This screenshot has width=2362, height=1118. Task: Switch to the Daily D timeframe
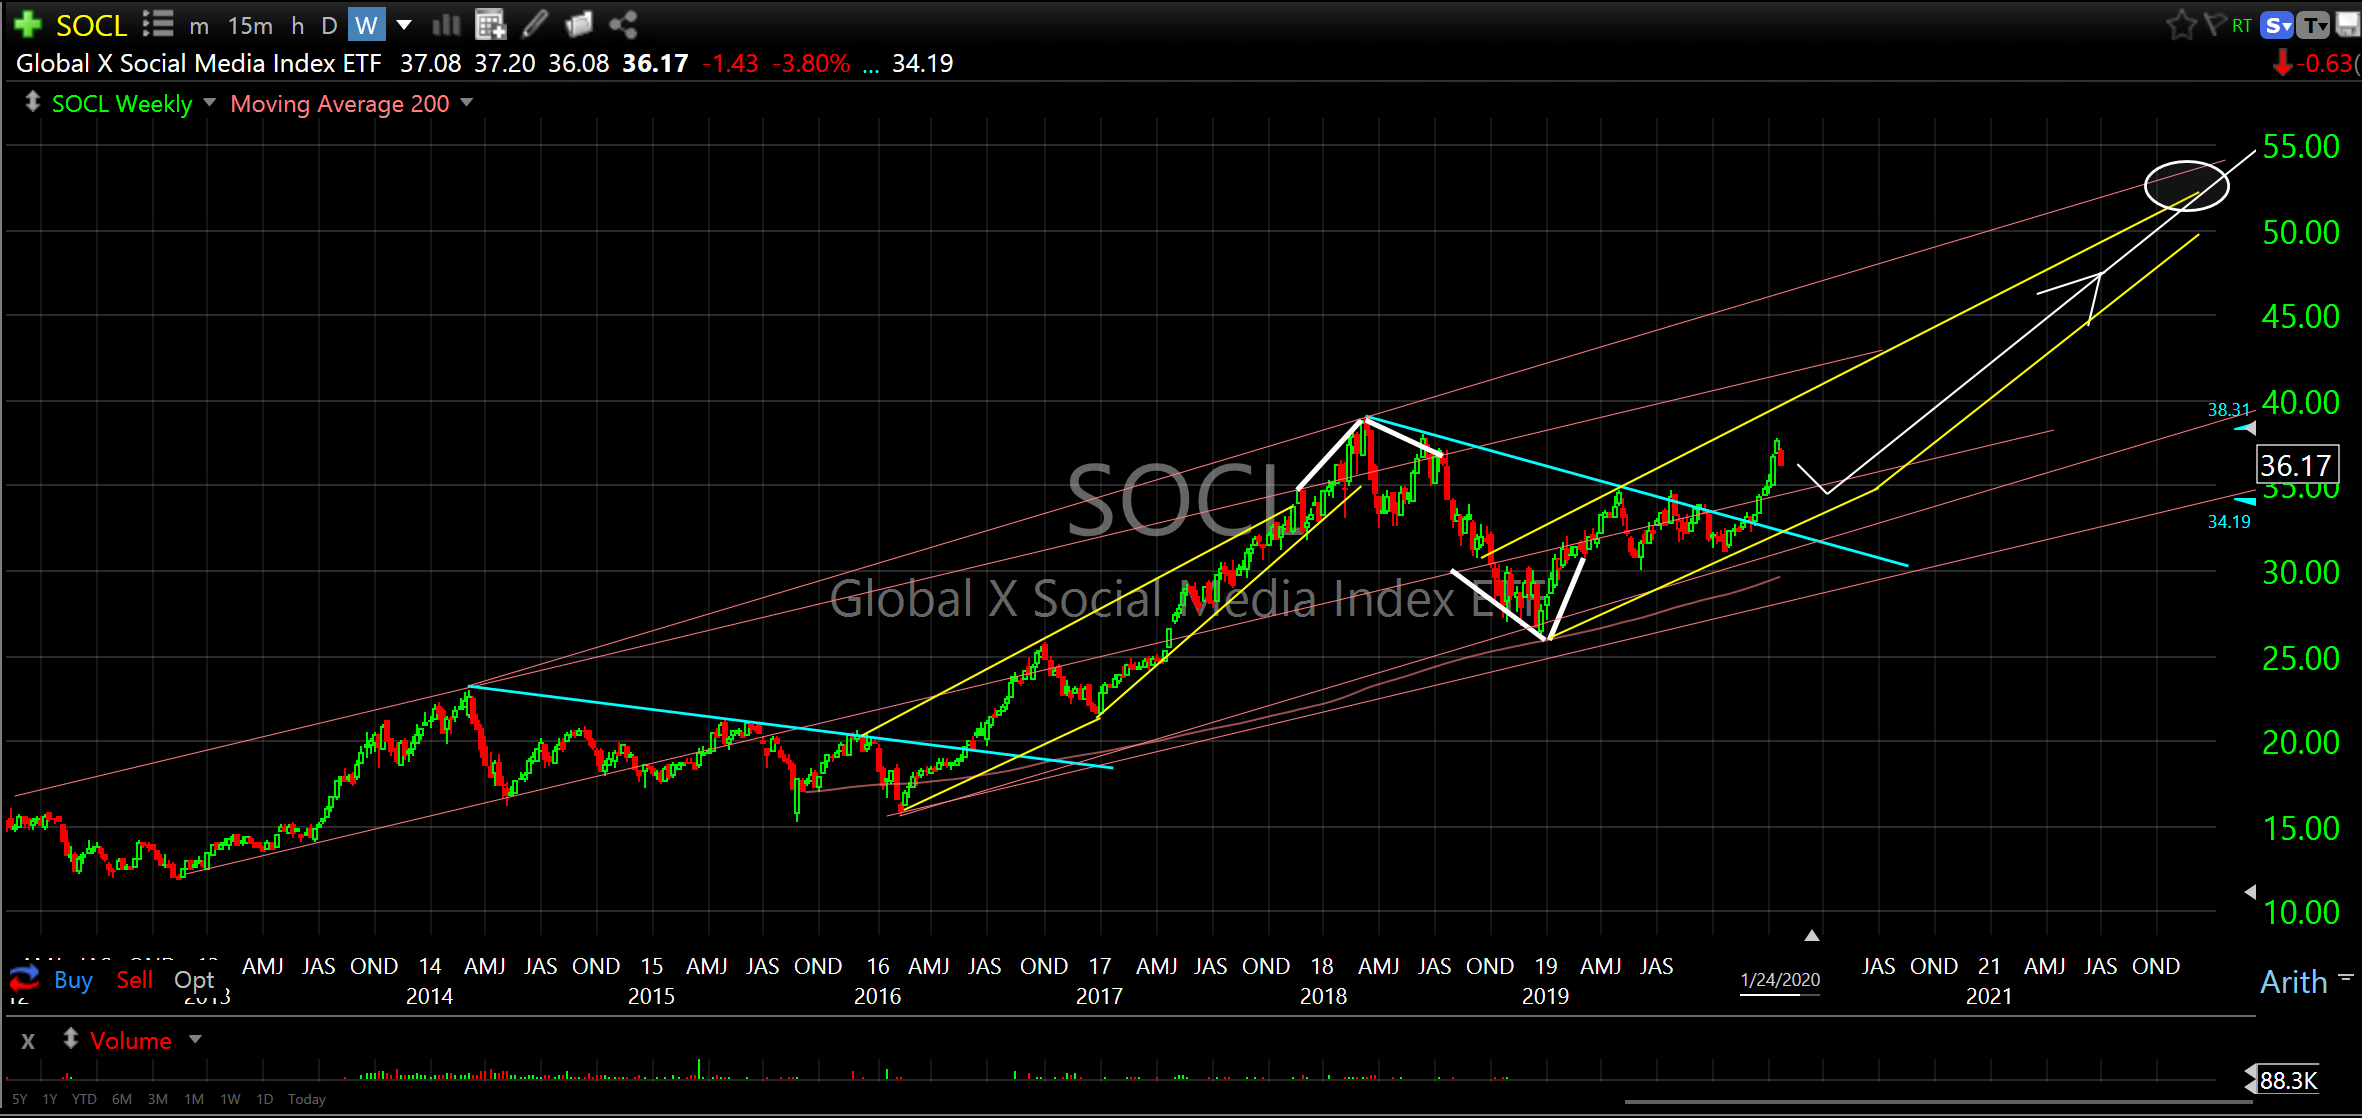[x=329, y=25]
